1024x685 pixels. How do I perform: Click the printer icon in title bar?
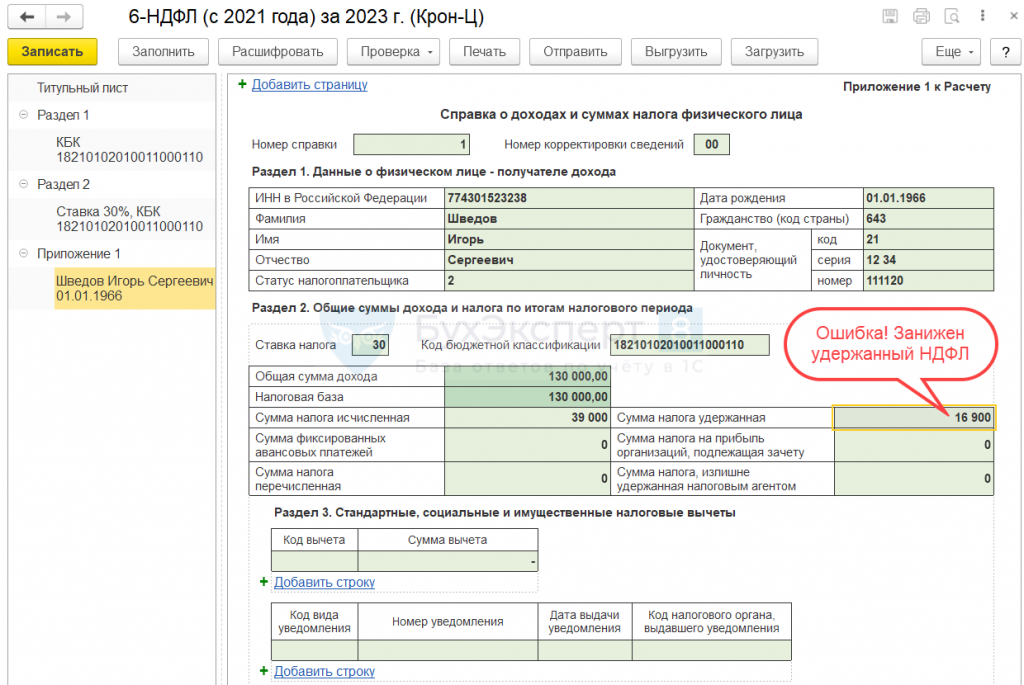921,16
